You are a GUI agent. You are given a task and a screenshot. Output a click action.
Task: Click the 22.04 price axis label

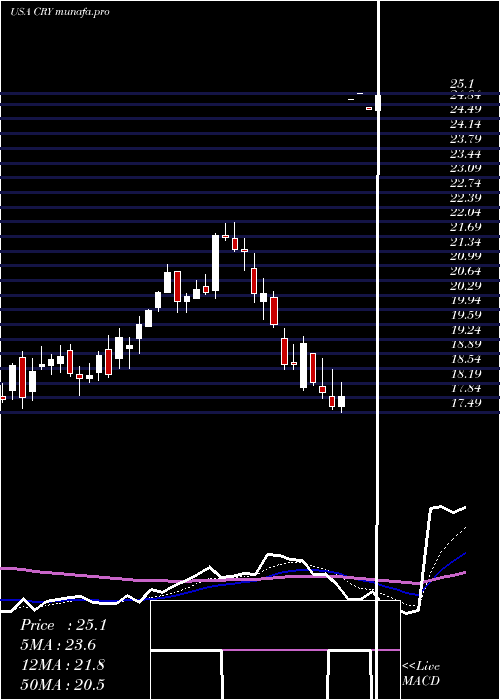[x=466, y=212]
